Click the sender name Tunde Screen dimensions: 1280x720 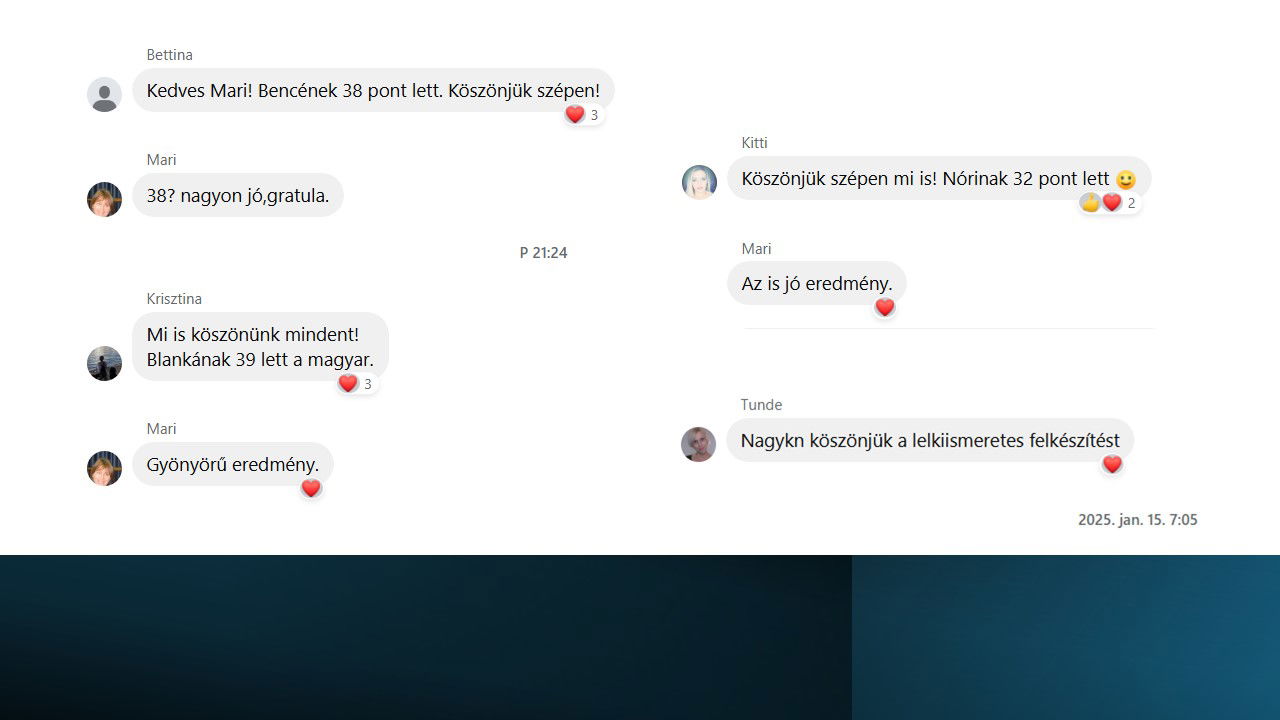(761, 405)
